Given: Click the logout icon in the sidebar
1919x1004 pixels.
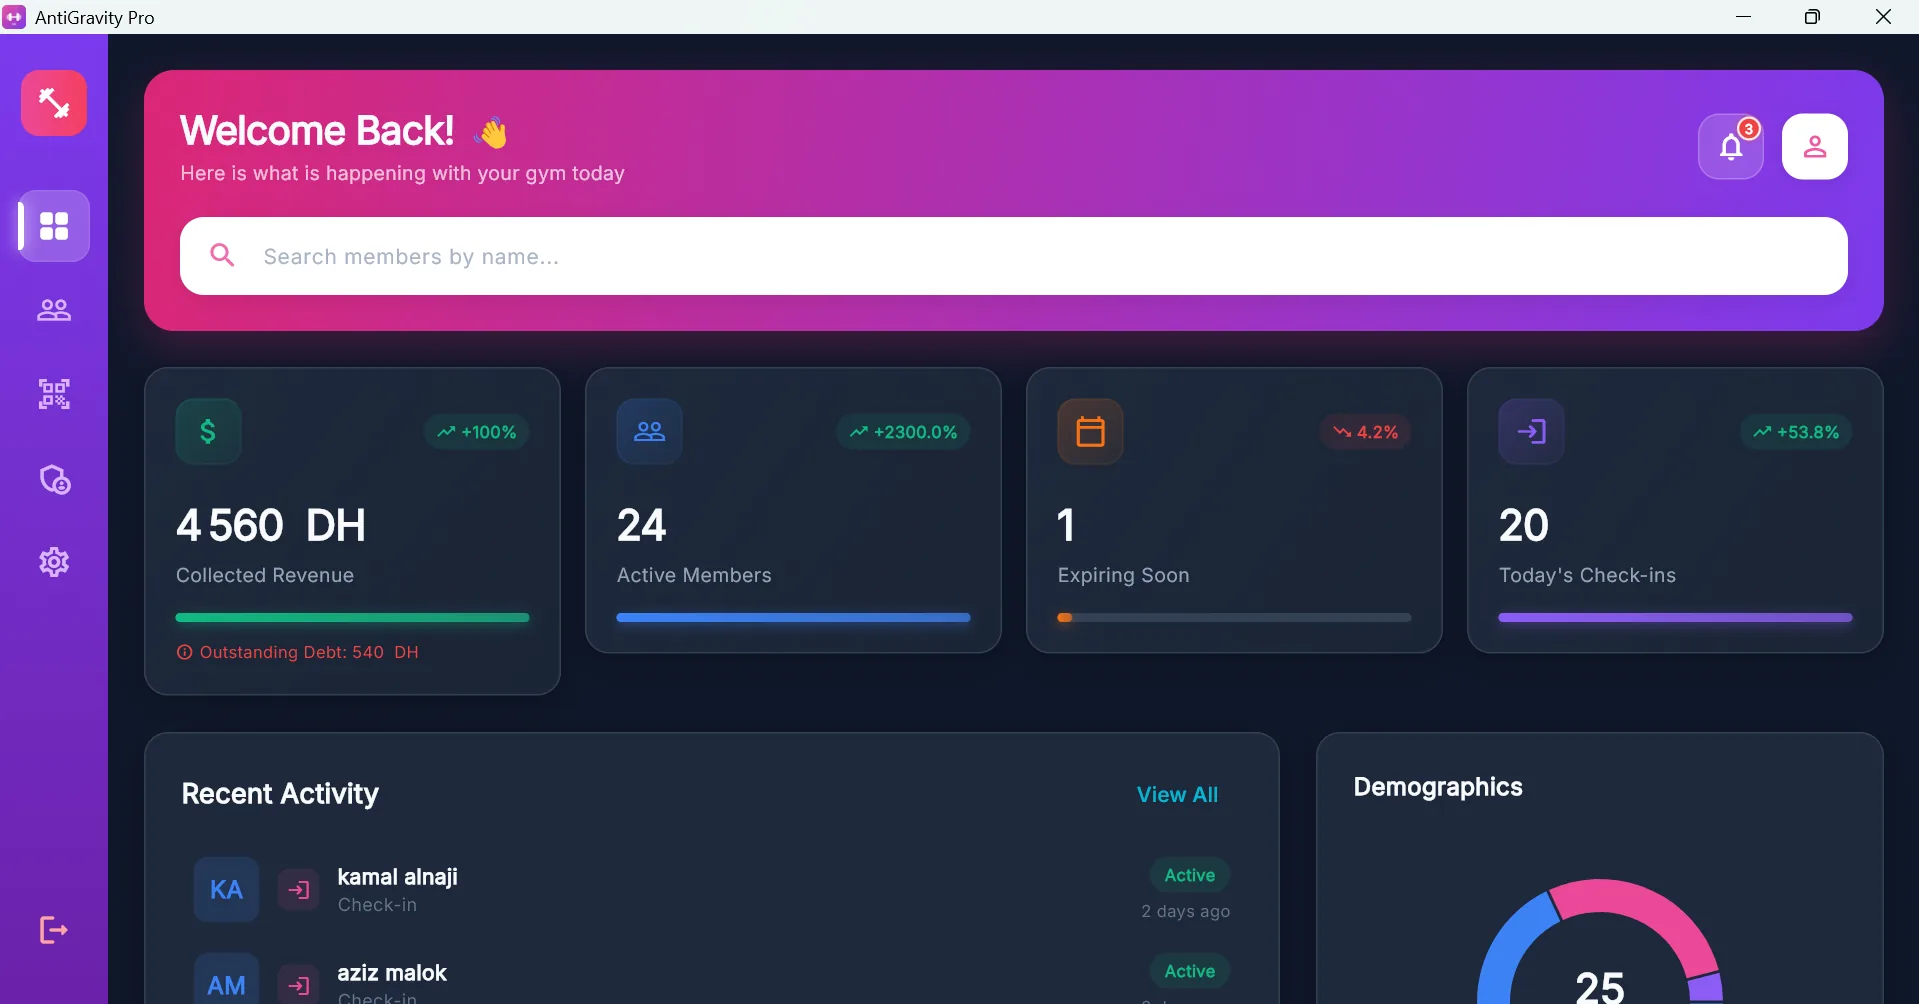Looking at the screenshot, I should 54,930.
